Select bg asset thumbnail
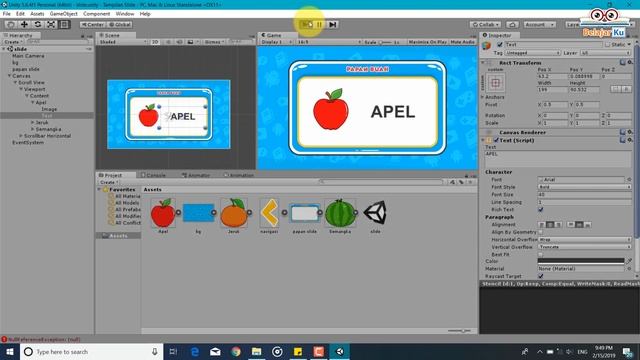Viewport: 640px width, 360px height. (198, 213)
